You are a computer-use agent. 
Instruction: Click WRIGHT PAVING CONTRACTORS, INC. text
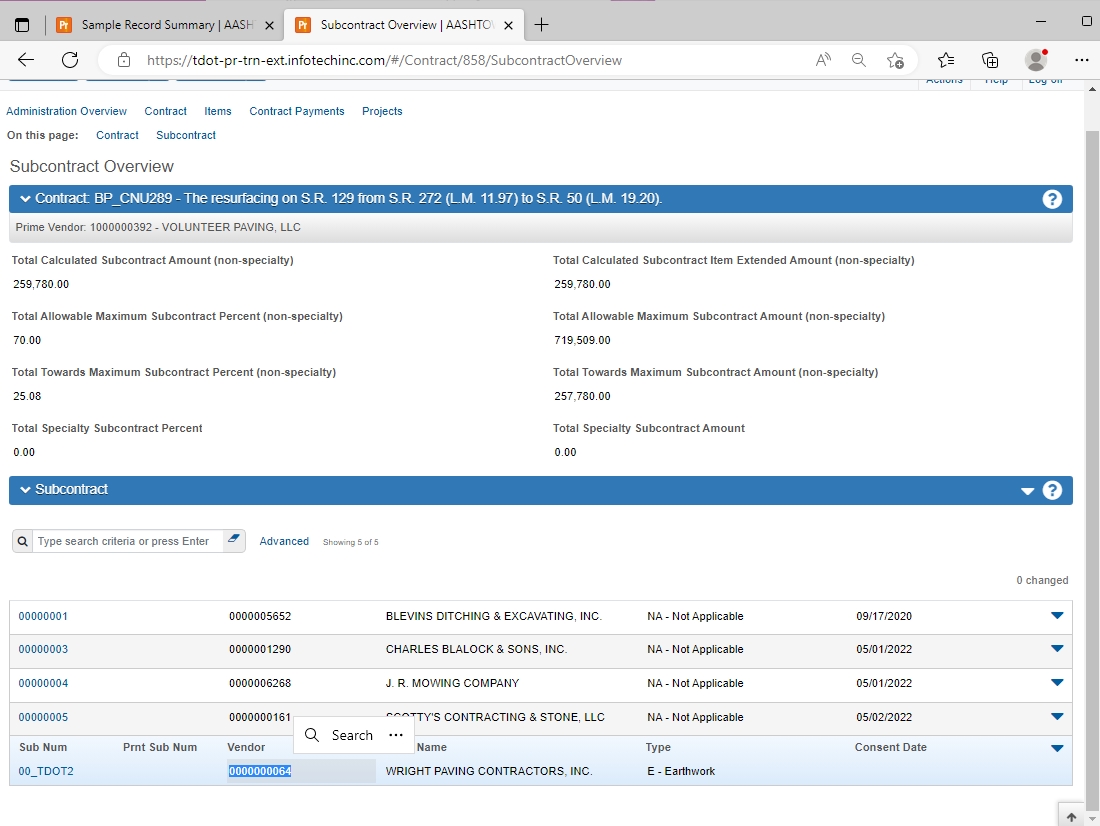tap(489, 771)
